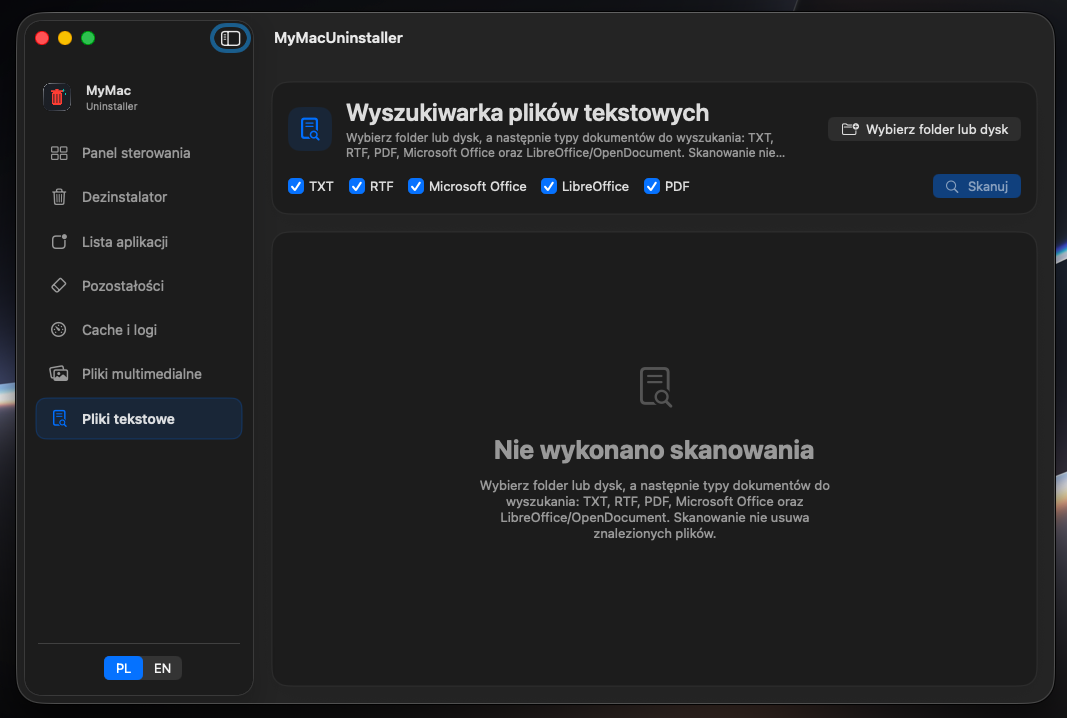Click the truncated description under the heading
Image resolution: width=1067 pixels, height=718 pixels.
pyautogui.click(x=565, y=145)
